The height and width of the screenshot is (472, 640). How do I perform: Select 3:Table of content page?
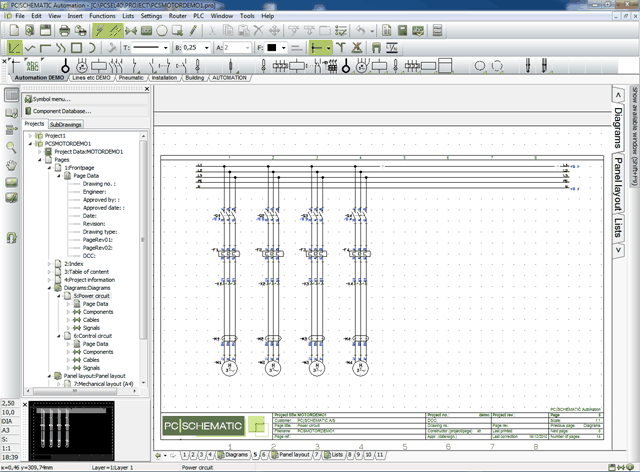click(x=87, y=272)
